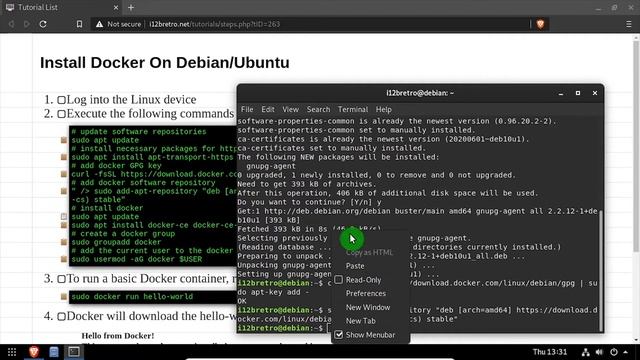
Task: Close the Tutorial List tab
Action: 116,7
